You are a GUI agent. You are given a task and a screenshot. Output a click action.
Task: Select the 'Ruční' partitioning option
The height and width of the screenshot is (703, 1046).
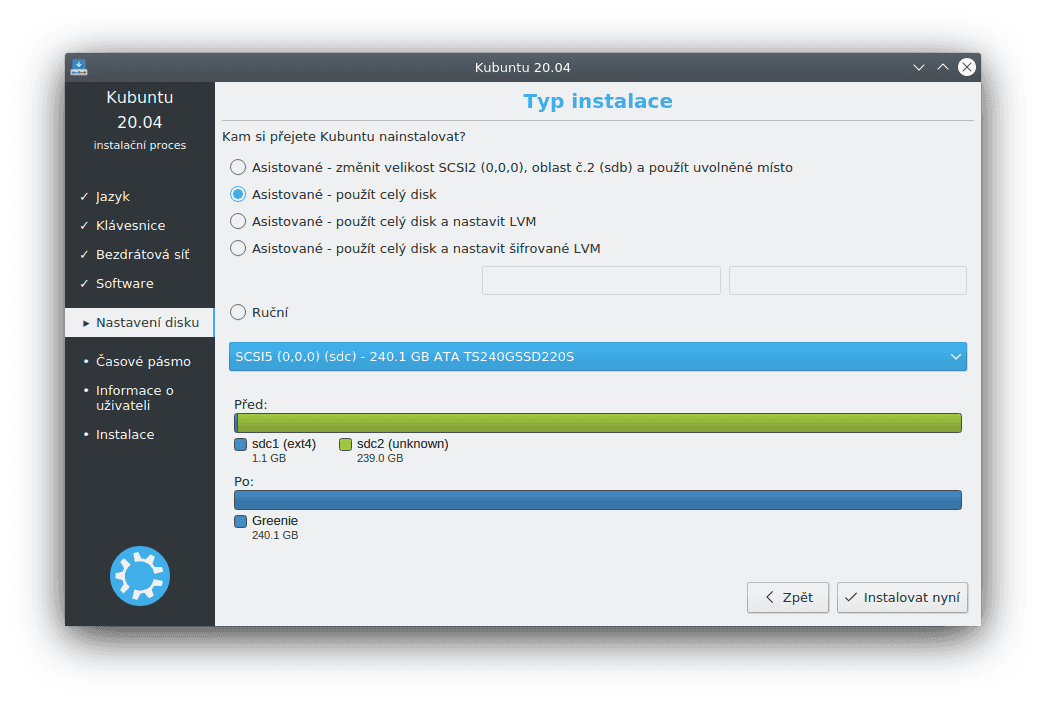[237, 311]
